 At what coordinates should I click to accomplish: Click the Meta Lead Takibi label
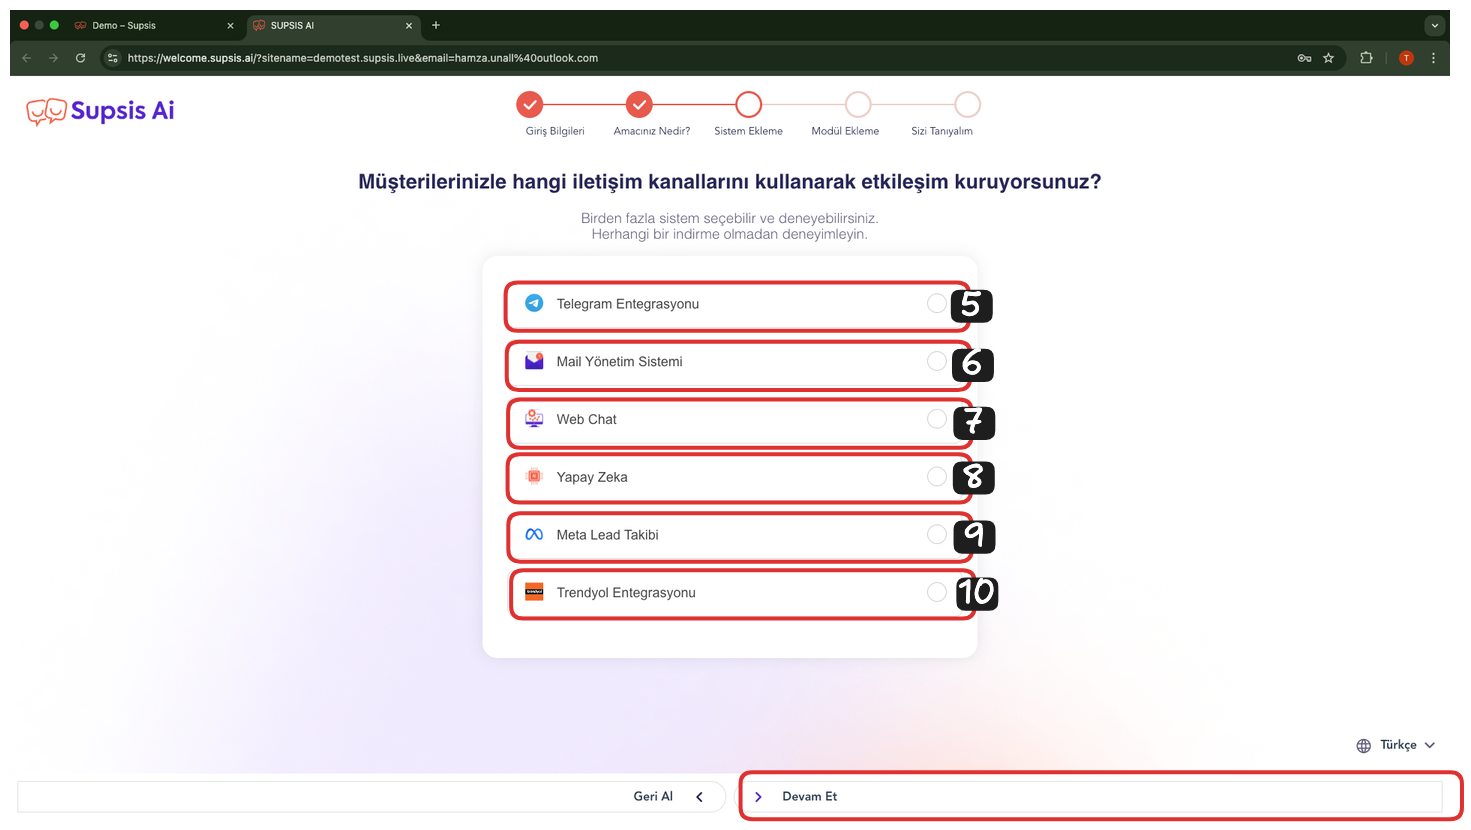[608, 535]
